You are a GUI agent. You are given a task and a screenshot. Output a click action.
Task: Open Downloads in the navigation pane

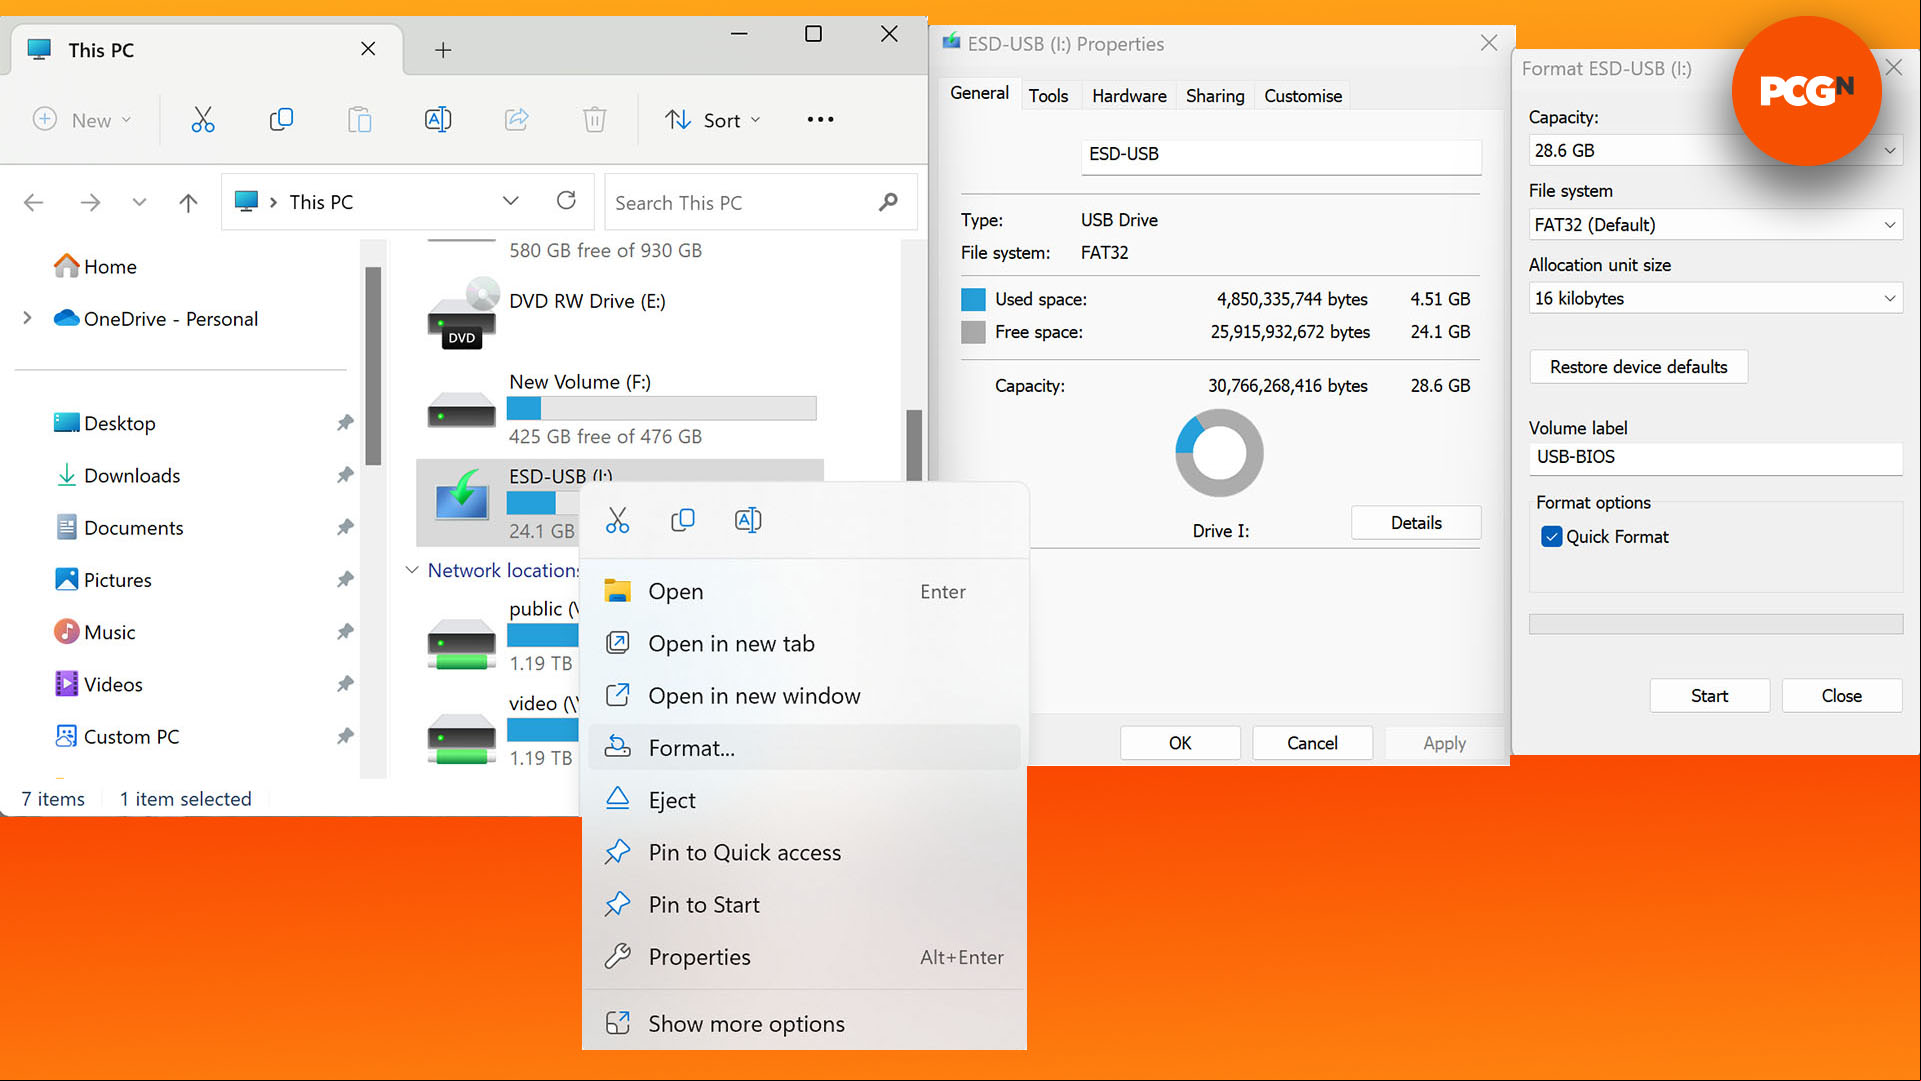tap(118, 476)
